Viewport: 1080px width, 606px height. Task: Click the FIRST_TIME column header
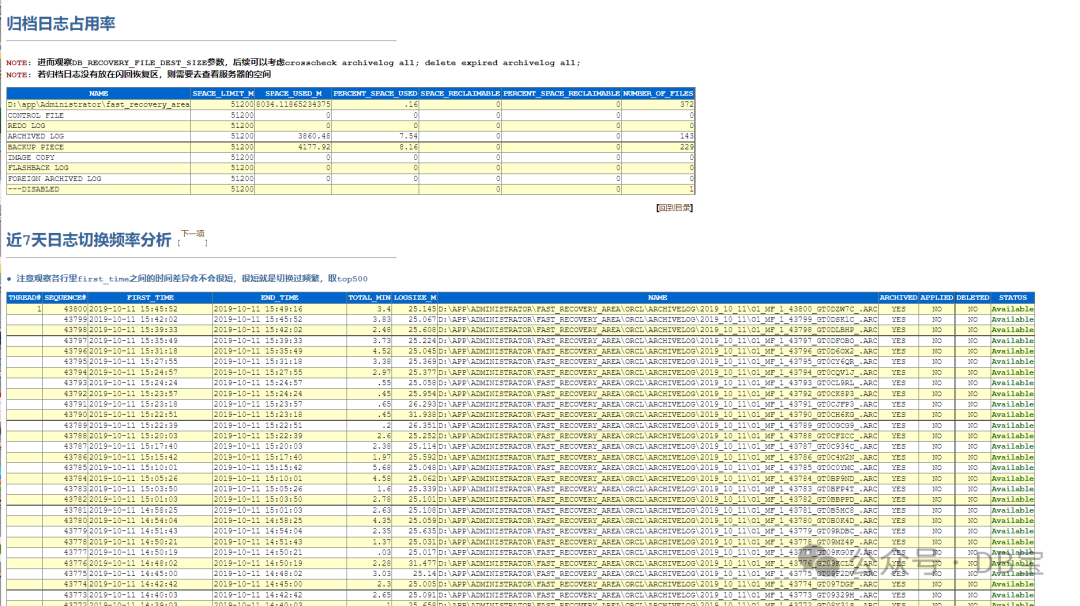coord(150,297)
